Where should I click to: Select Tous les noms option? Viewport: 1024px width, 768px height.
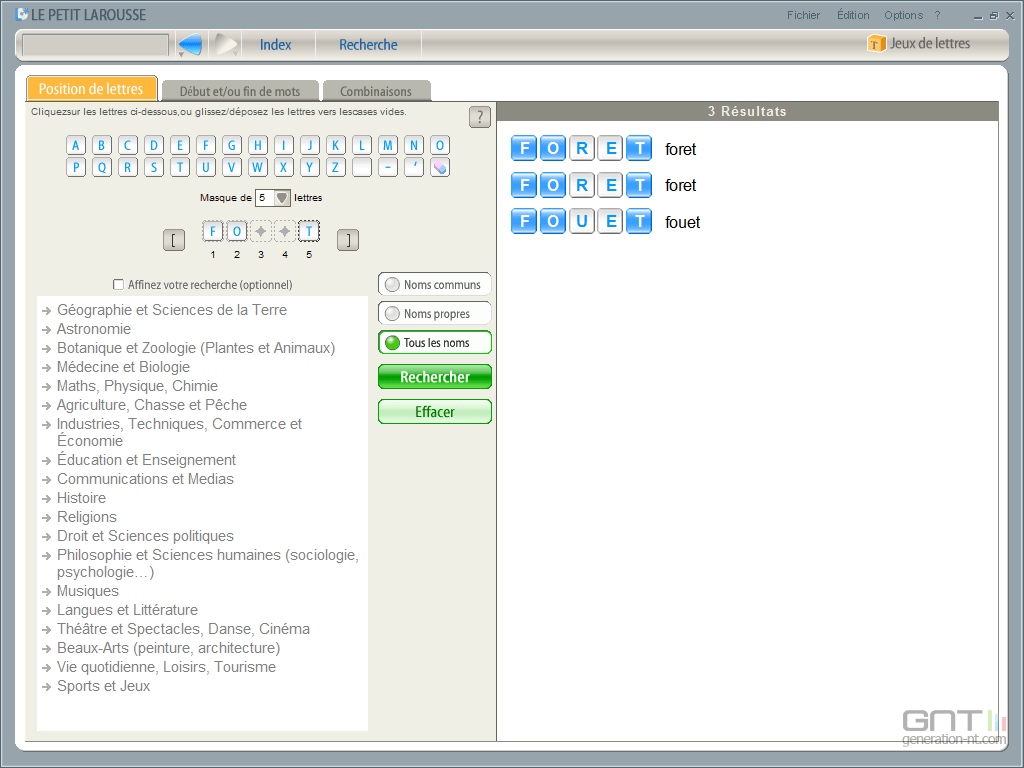(x=434, y=343)
